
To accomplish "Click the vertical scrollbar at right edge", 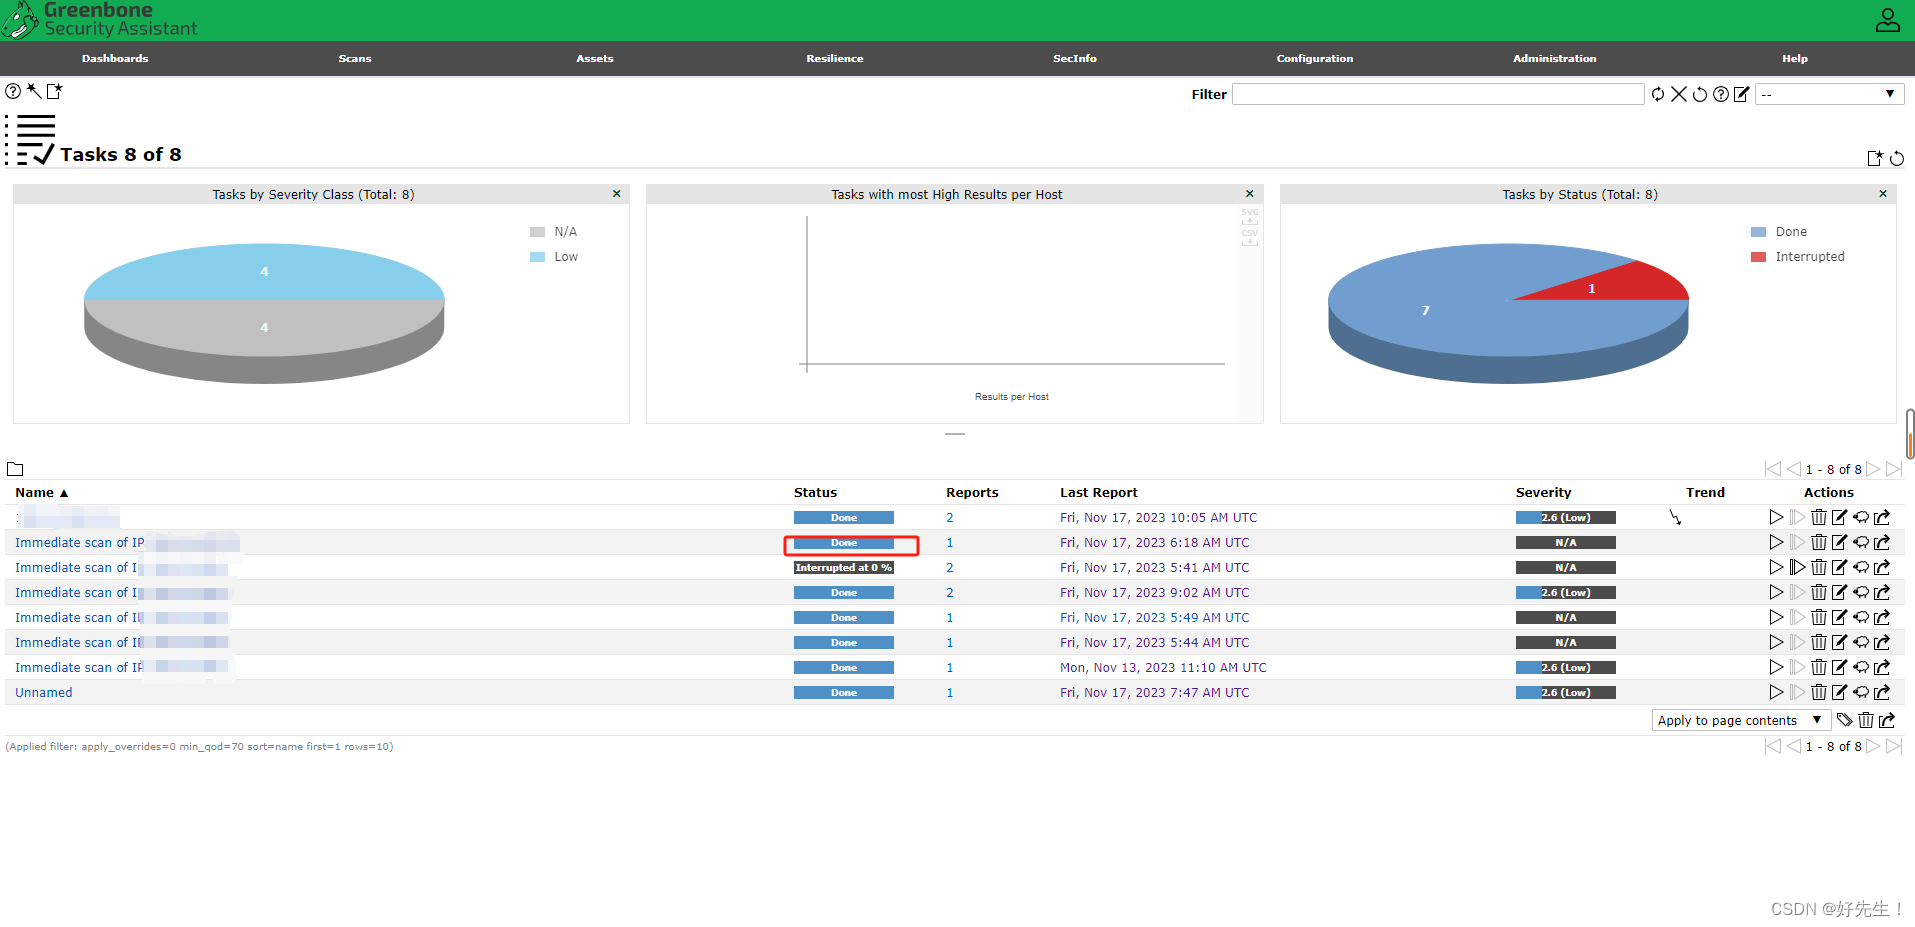I will point(1910,433).
